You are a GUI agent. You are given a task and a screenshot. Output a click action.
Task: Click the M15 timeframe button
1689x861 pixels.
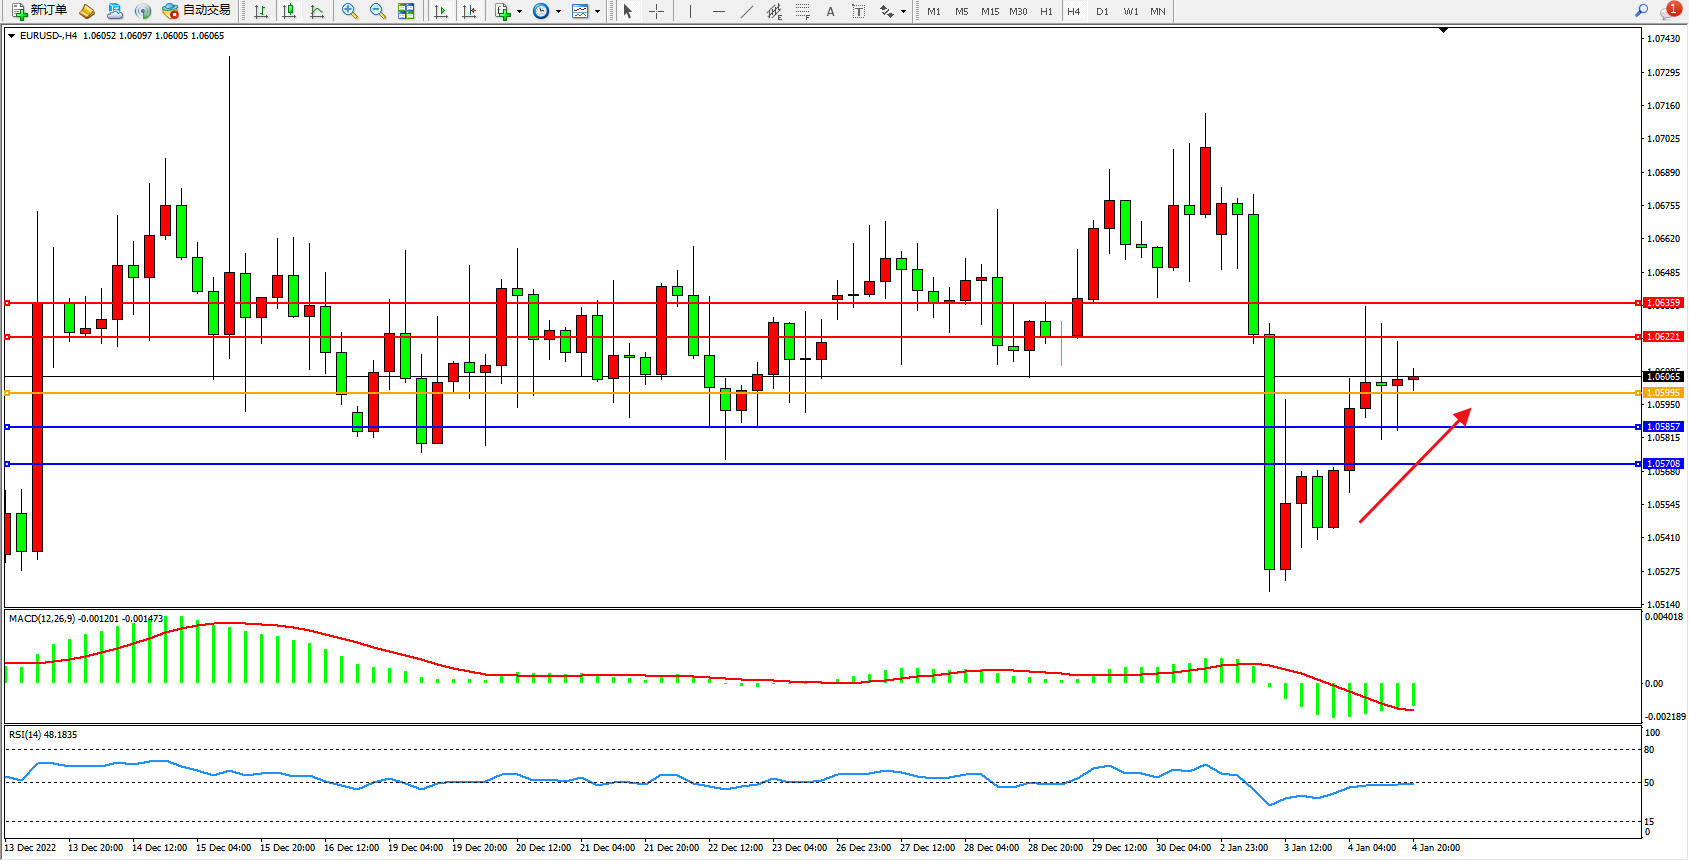tap(990, 11)
